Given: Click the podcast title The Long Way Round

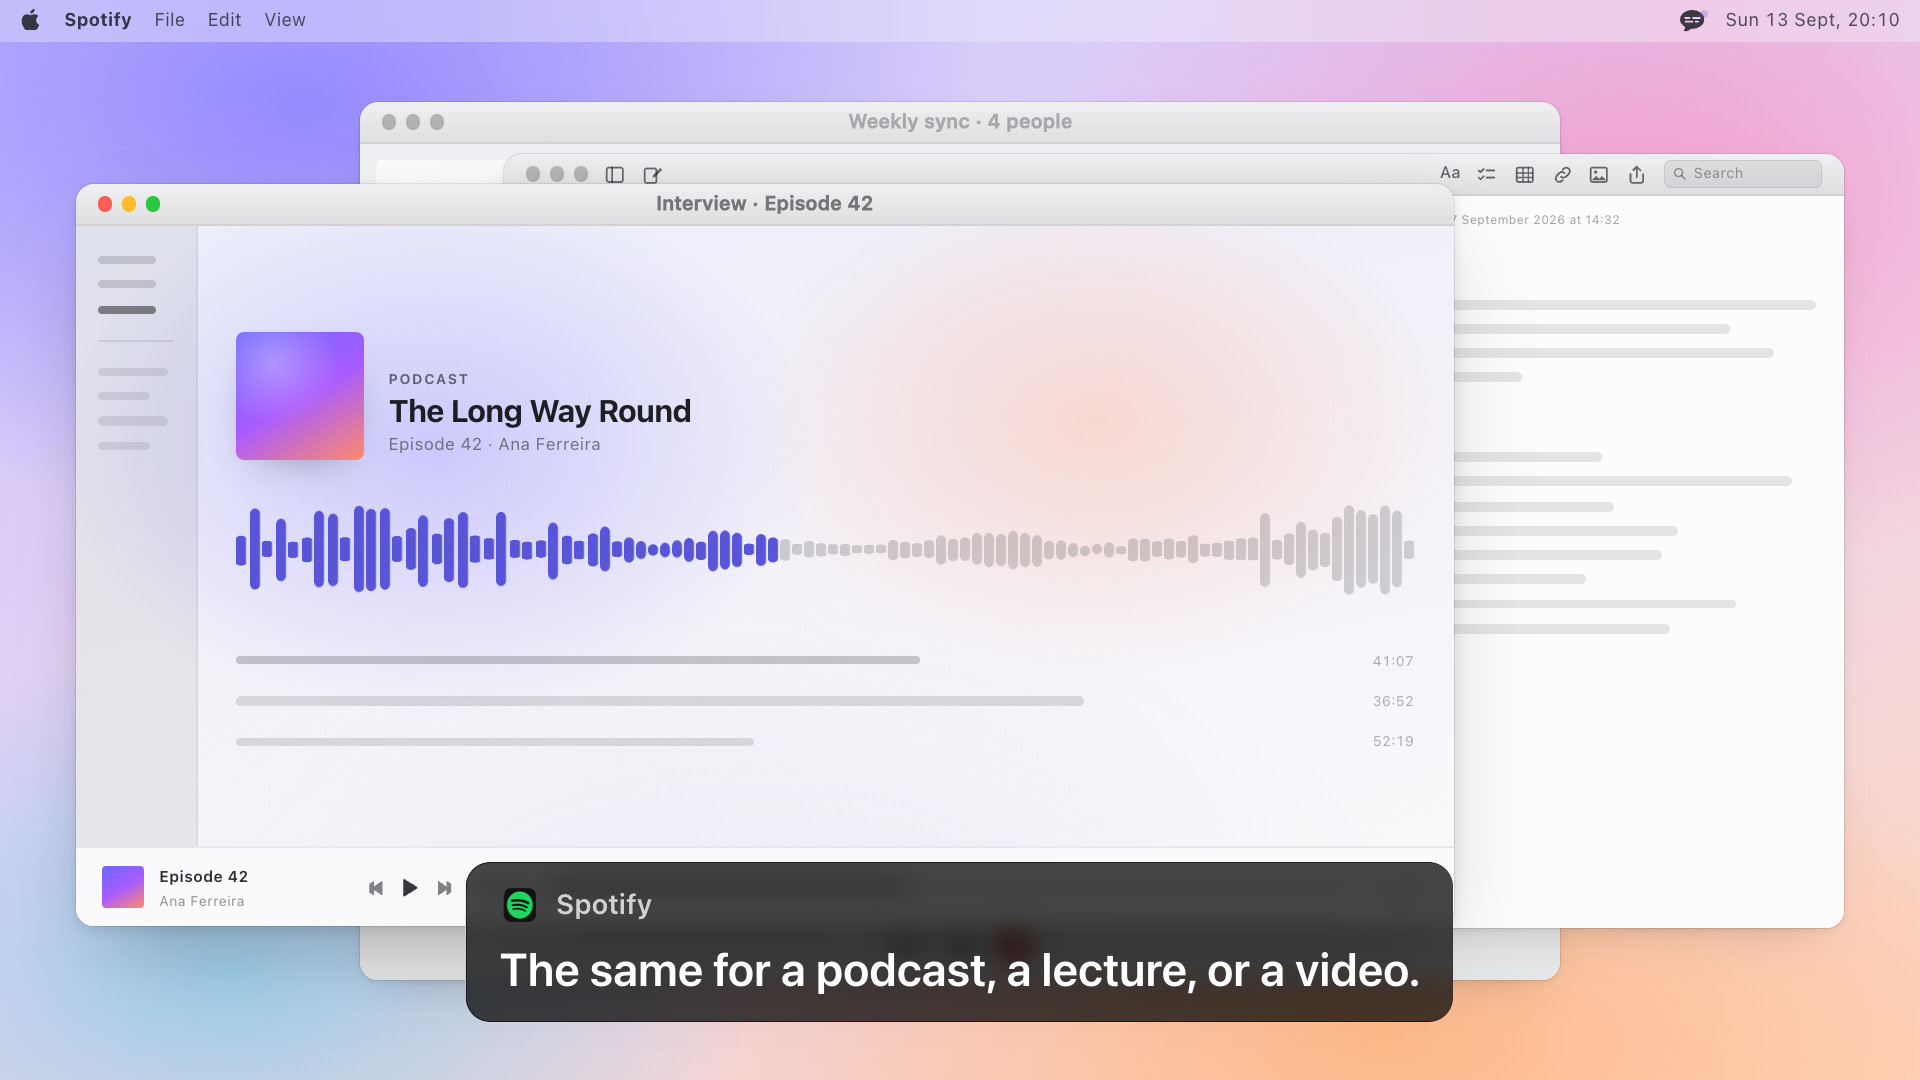Looking at the screenshot, I should [540, 411].
